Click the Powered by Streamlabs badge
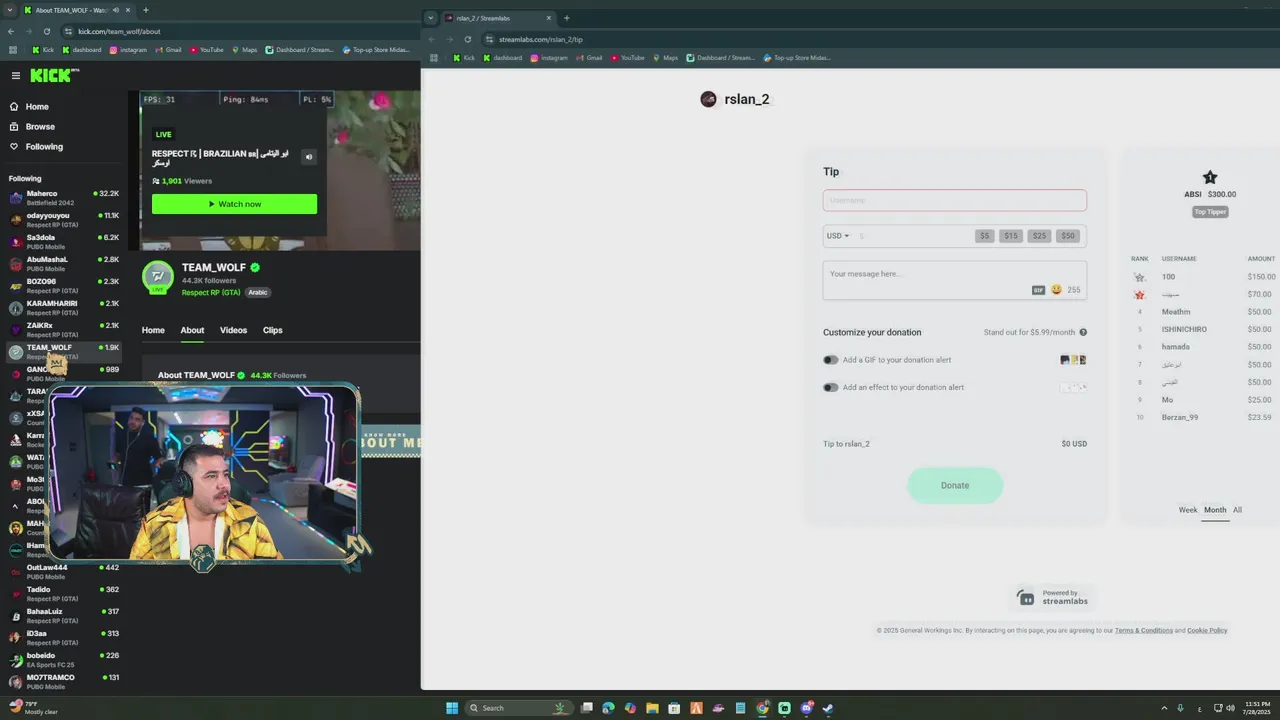Viewport: 1280px width, 720px height. (1054, 597)
